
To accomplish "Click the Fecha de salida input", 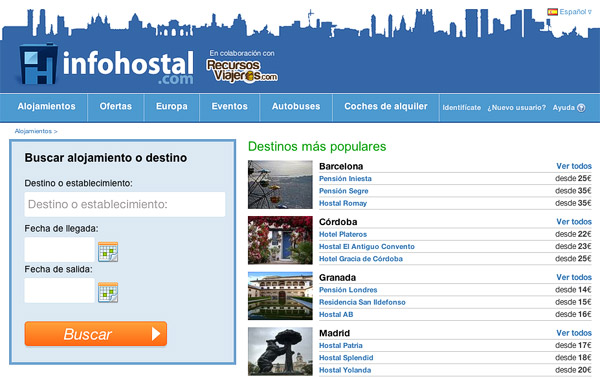I will 59,291.
